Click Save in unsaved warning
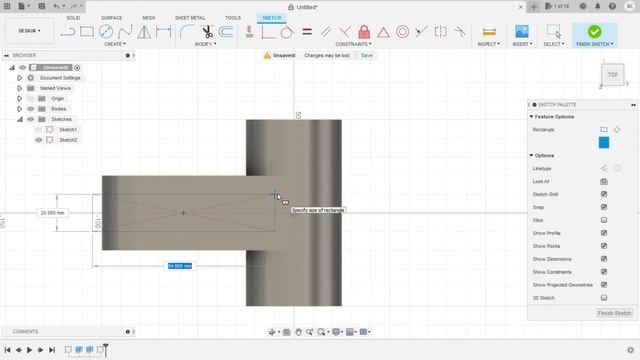This screenshot has height=360, width=640. 367,56
